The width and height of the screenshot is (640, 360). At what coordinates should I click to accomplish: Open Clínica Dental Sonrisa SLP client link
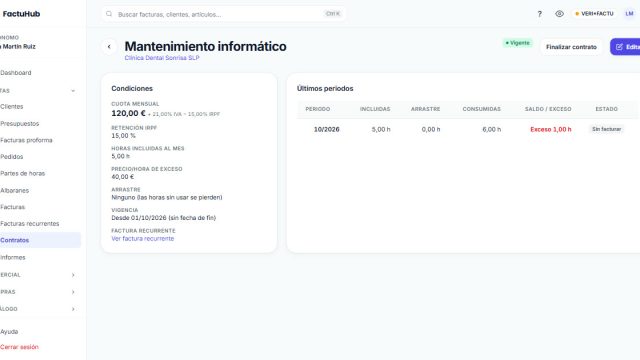(162, 58)
